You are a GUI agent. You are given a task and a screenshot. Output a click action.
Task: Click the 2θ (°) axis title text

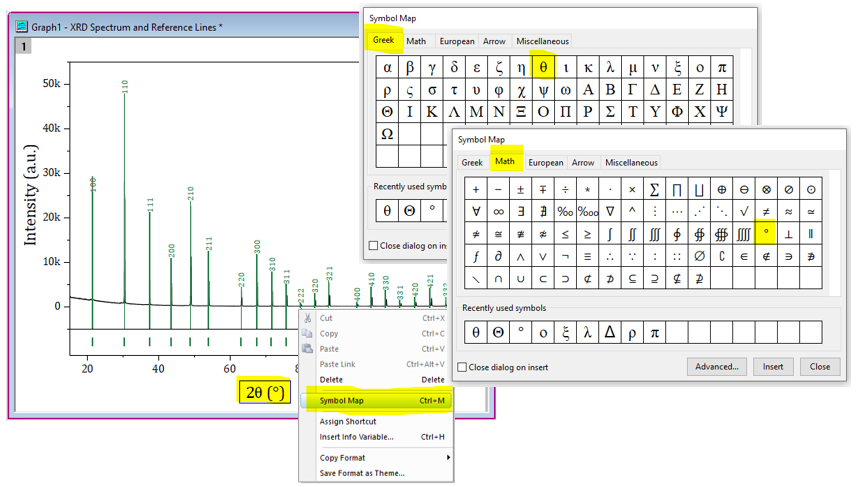coord(266,390)
